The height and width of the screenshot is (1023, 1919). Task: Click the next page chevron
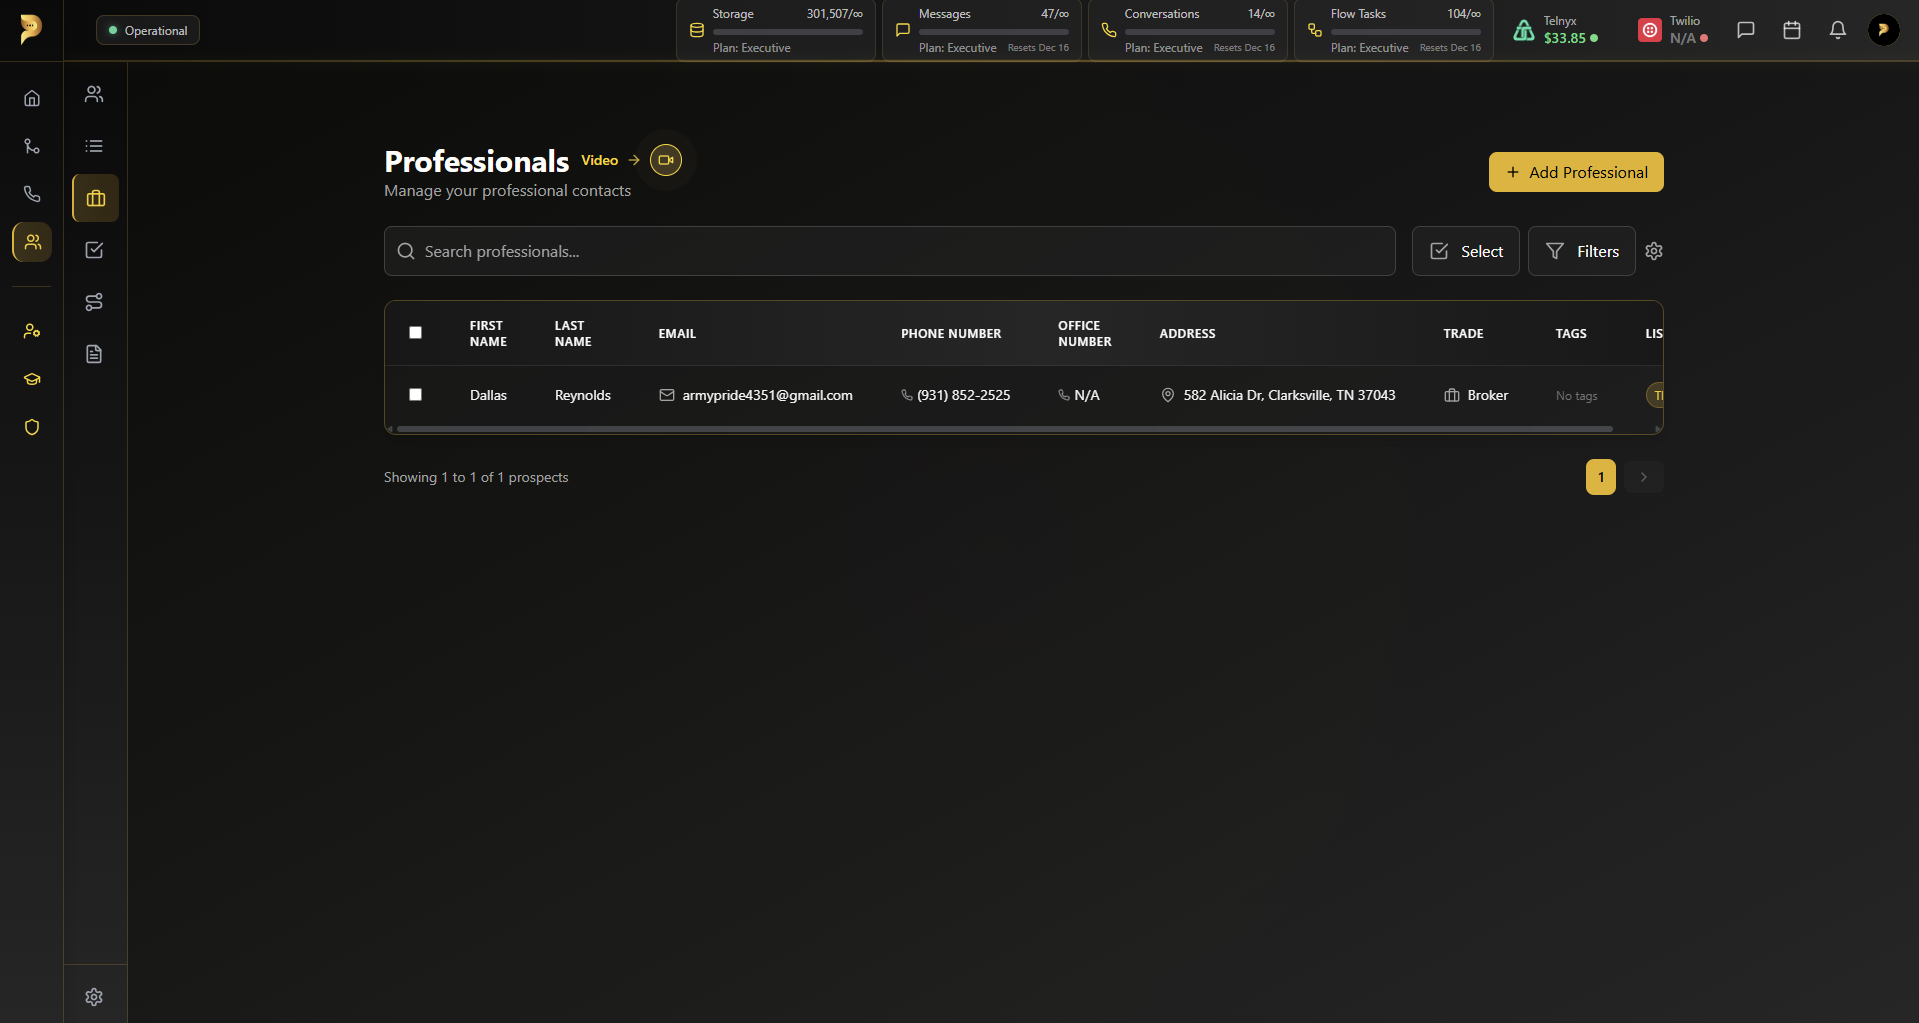point(1644,477)
